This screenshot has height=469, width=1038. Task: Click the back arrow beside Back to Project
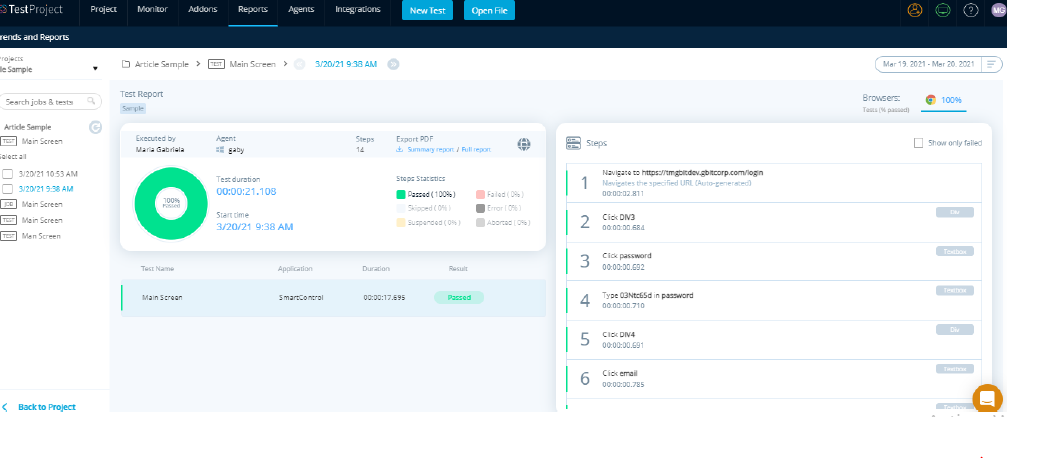[5, 407]
